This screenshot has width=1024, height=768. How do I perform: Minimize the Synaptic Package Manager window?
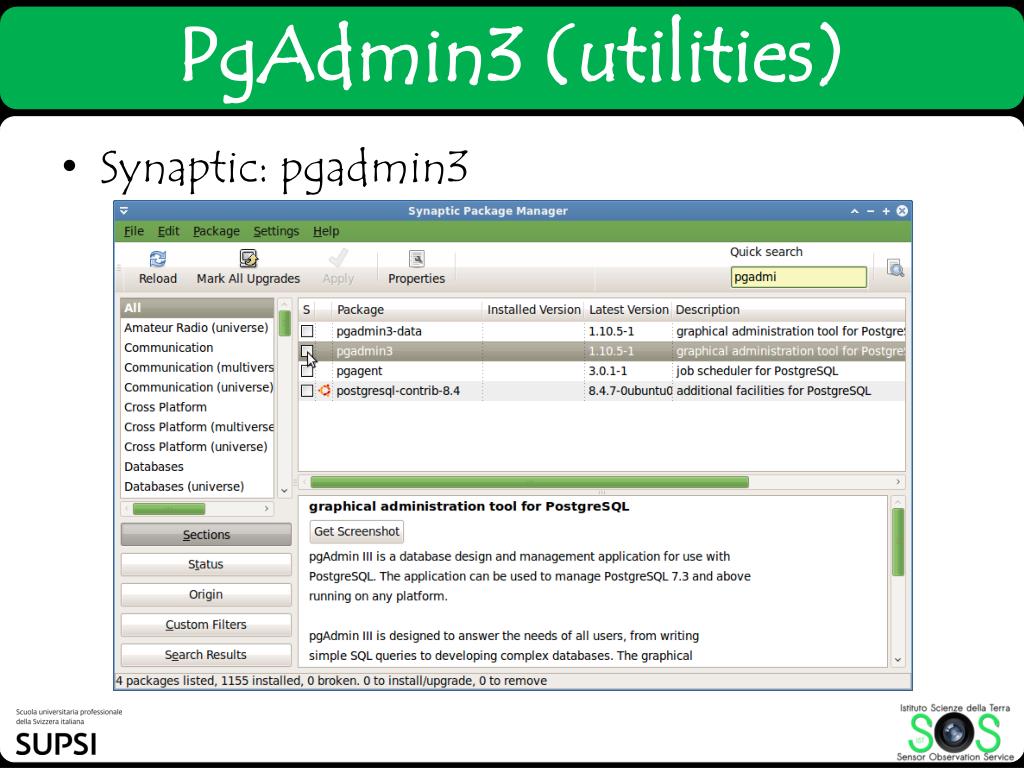(x=871, y=211)
